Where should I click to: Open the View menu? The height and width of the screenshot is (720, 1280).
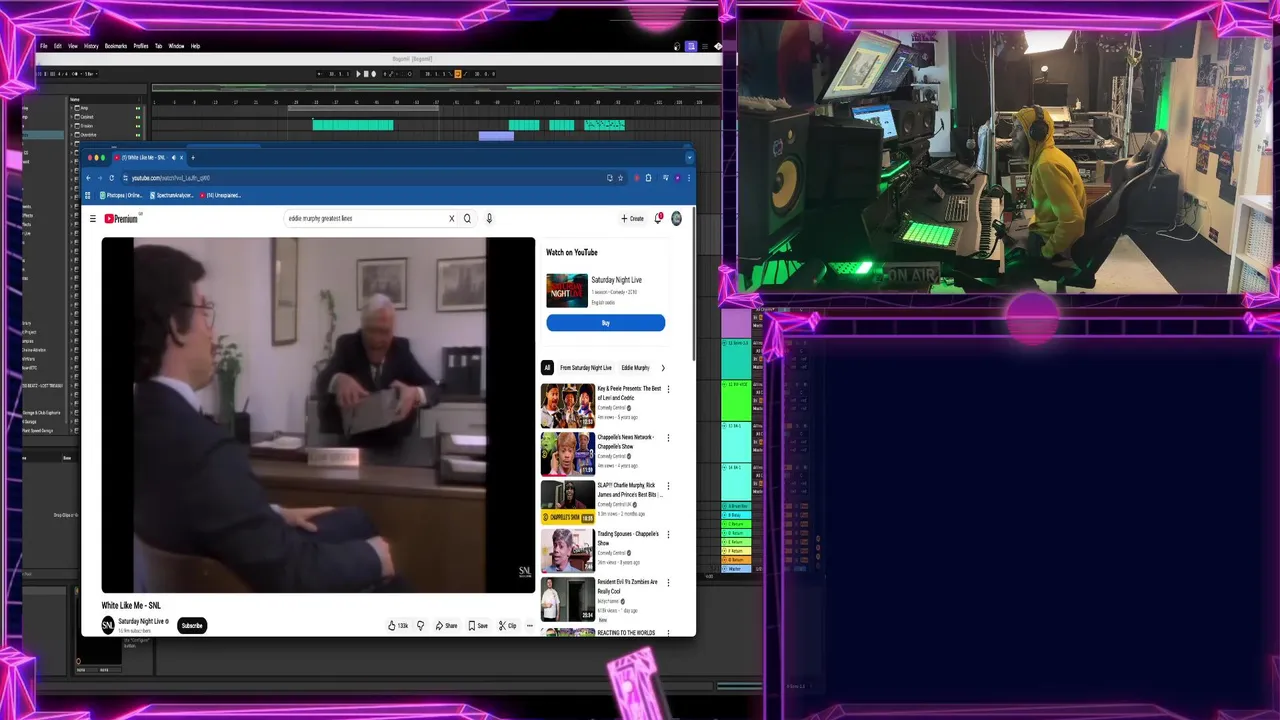(73, 46)
